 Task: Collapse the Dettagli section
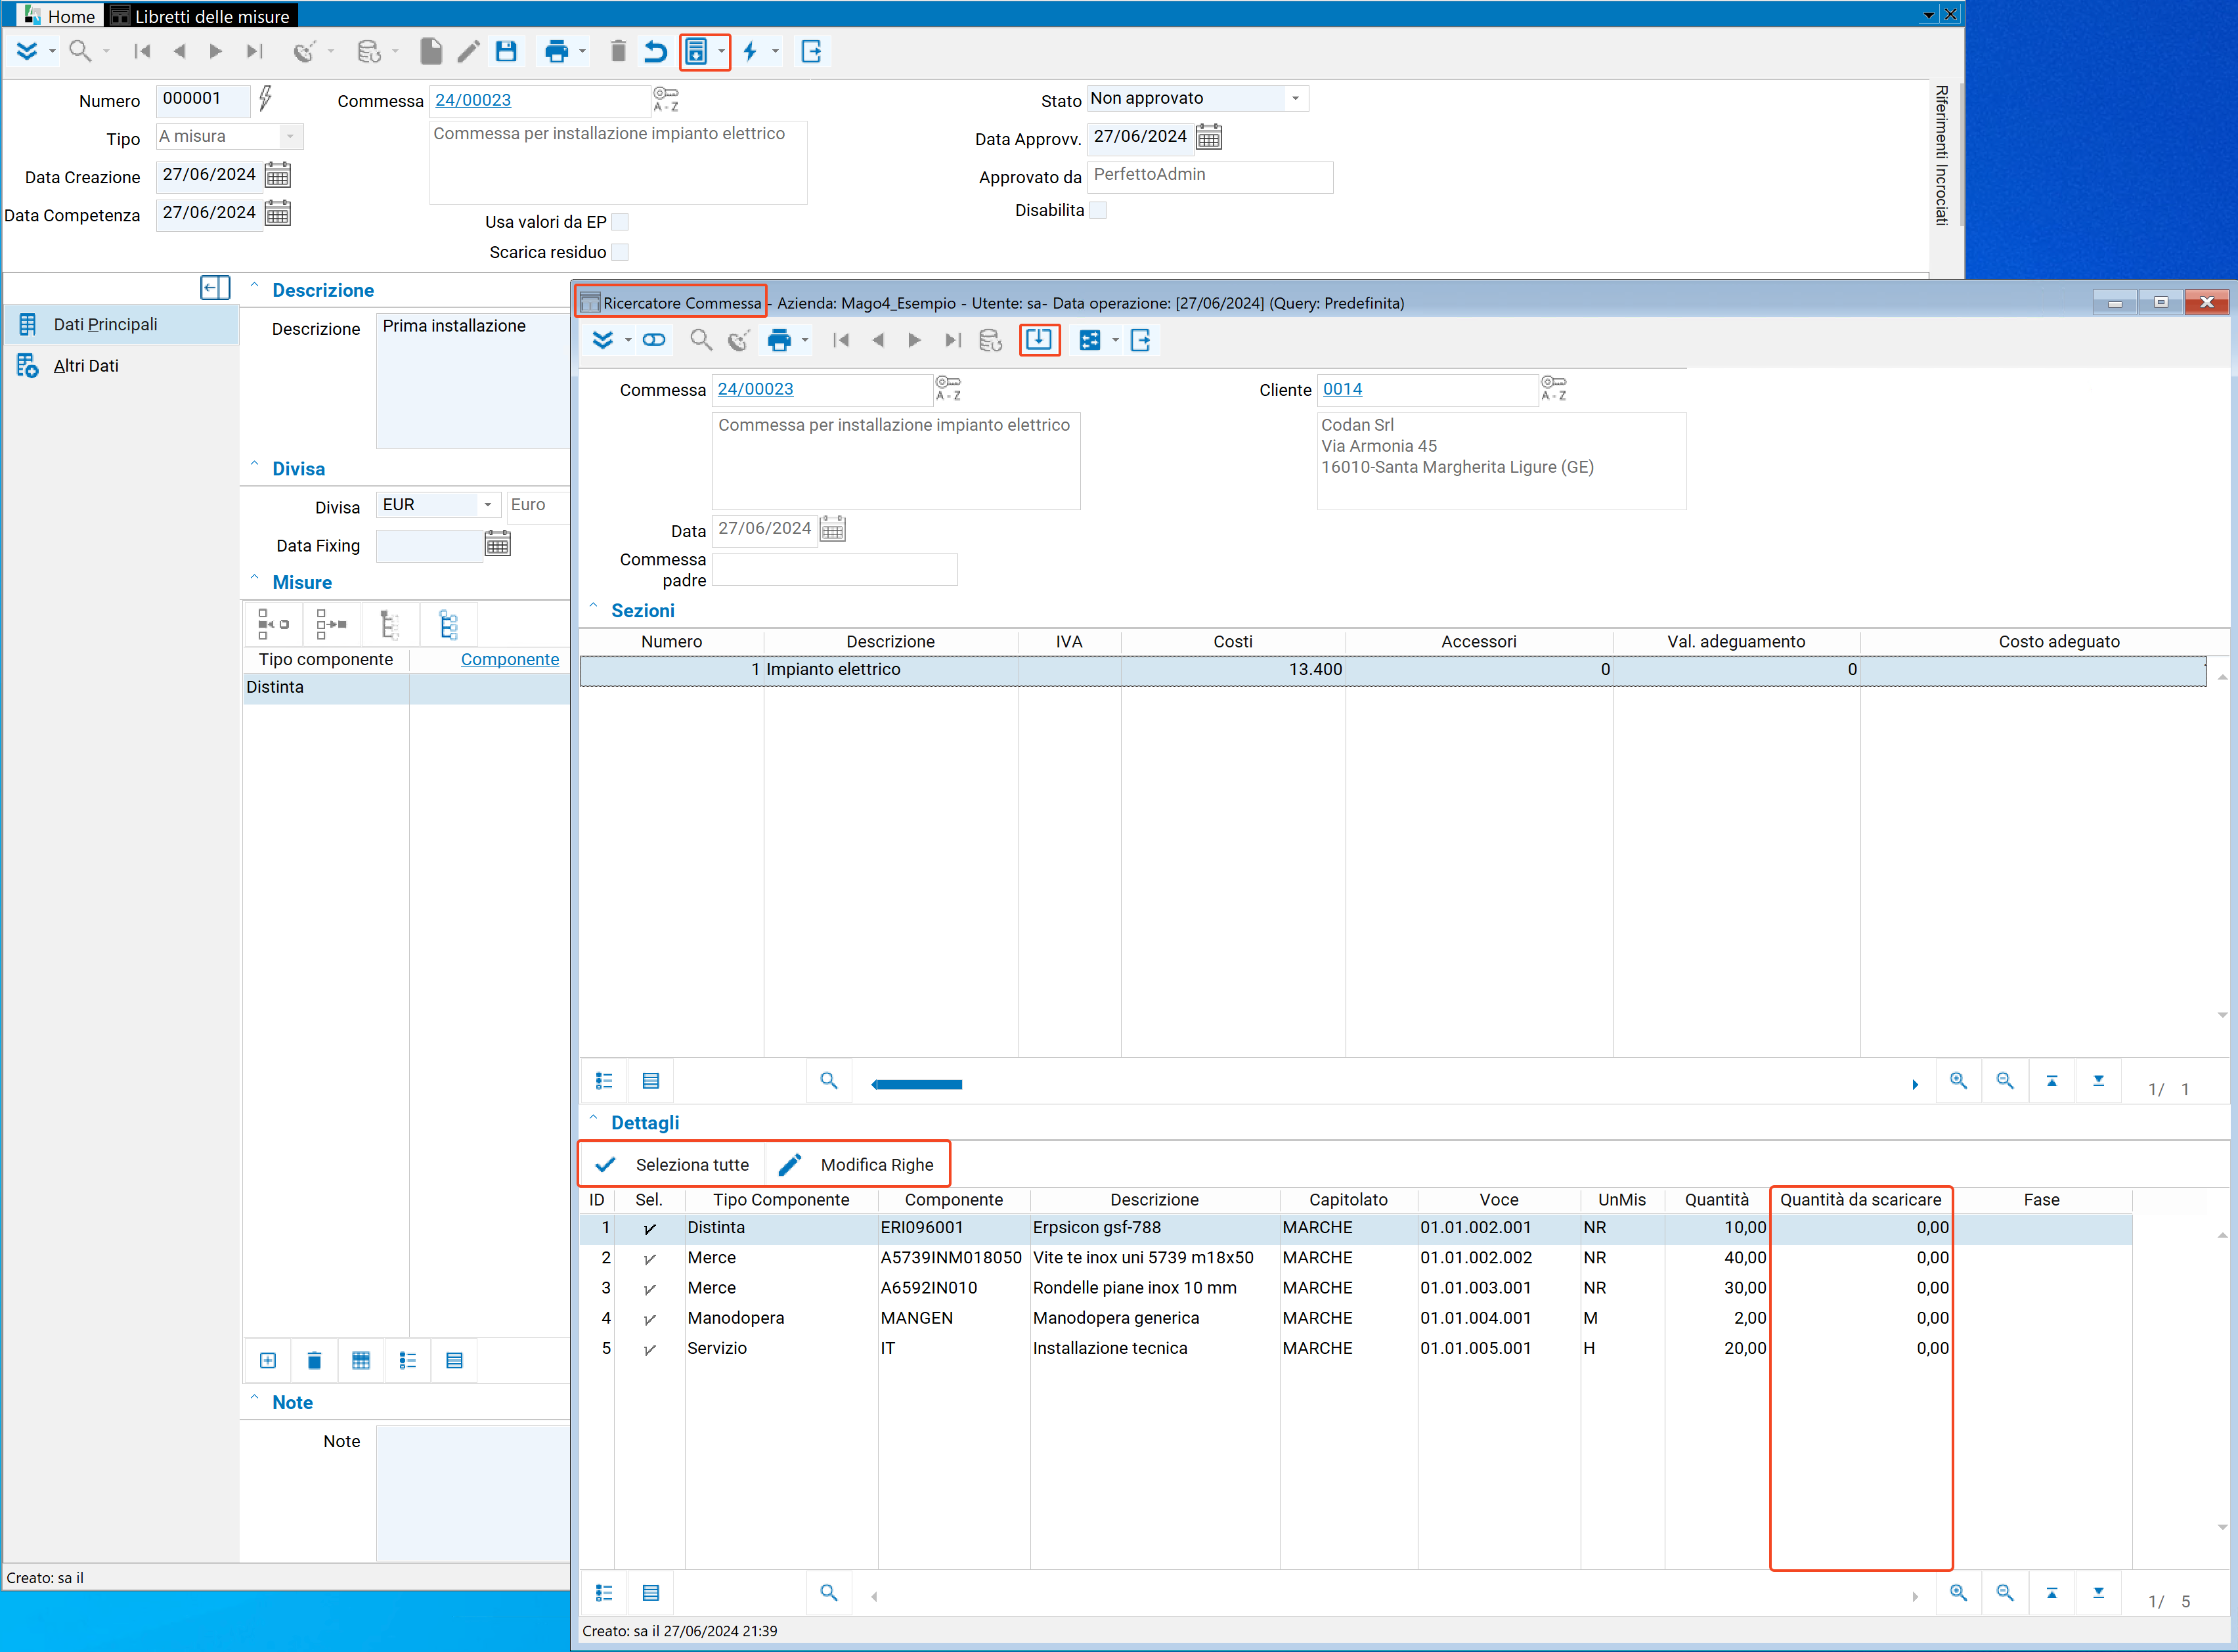[x=593, y=1118]
